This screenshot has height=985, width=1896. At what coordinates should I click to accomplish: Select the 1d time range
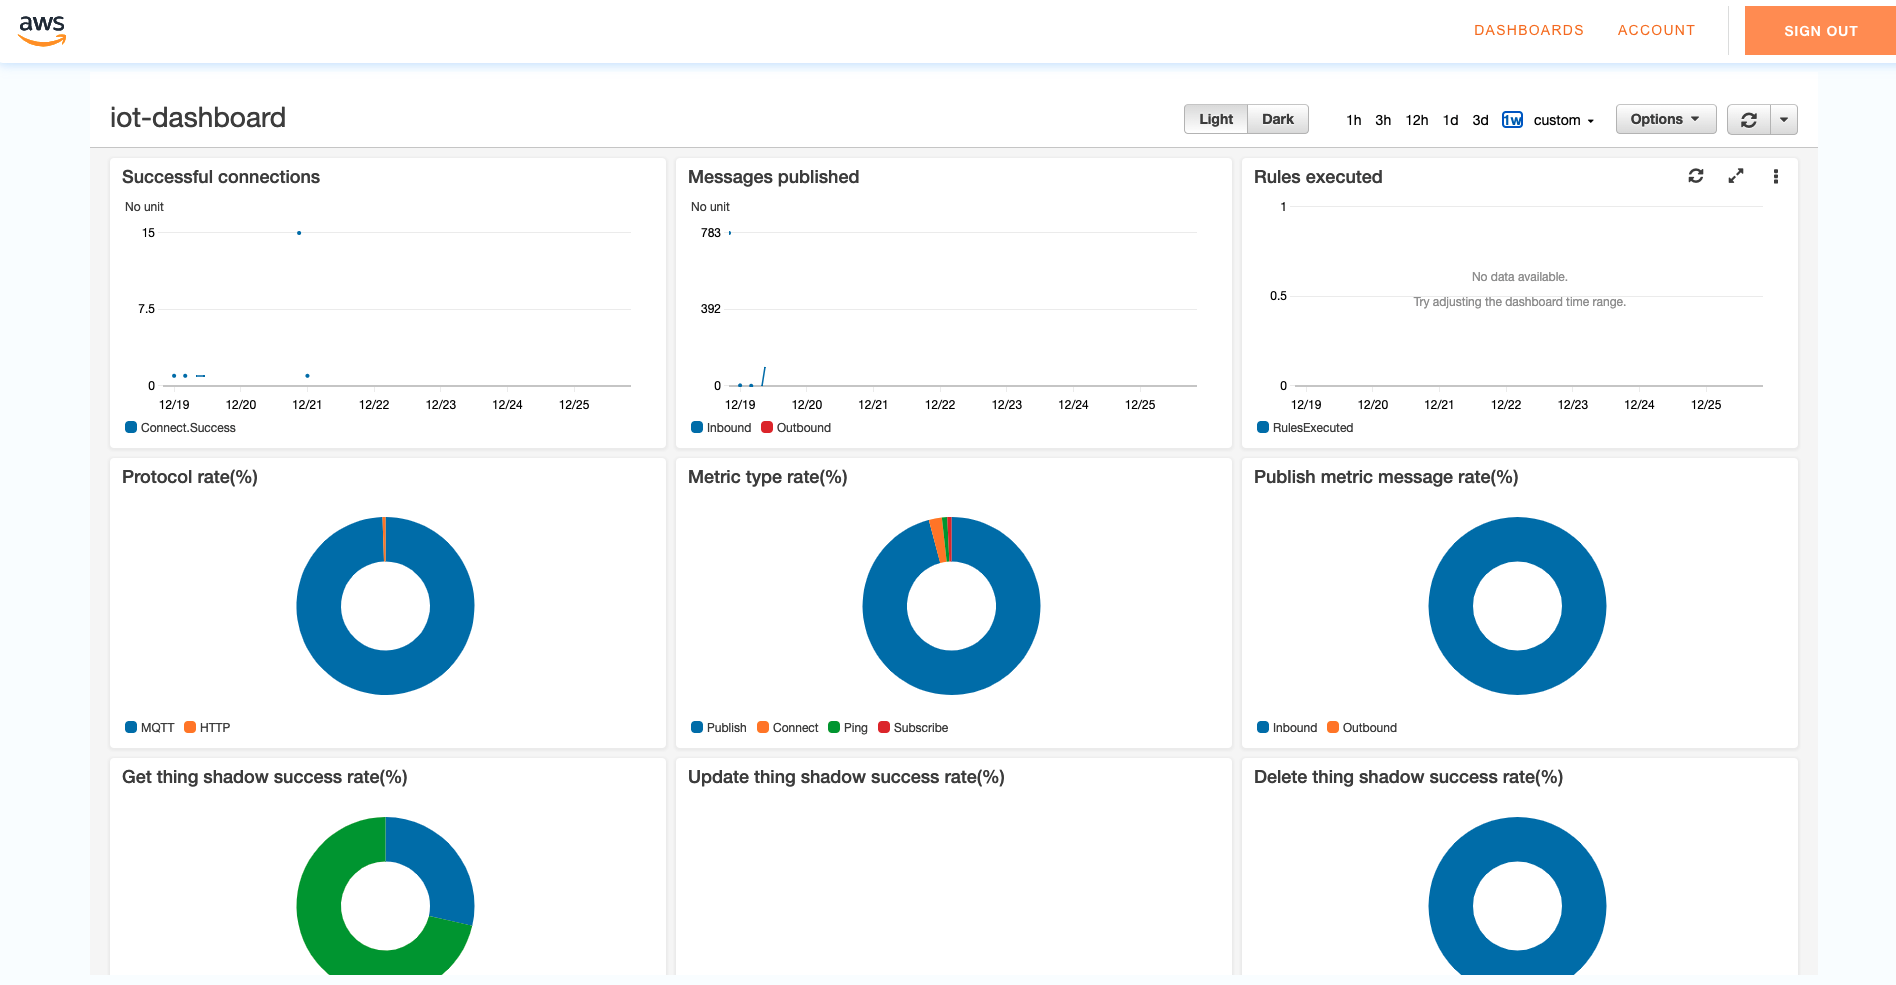pyautogui.click(x=1451, y=120)
